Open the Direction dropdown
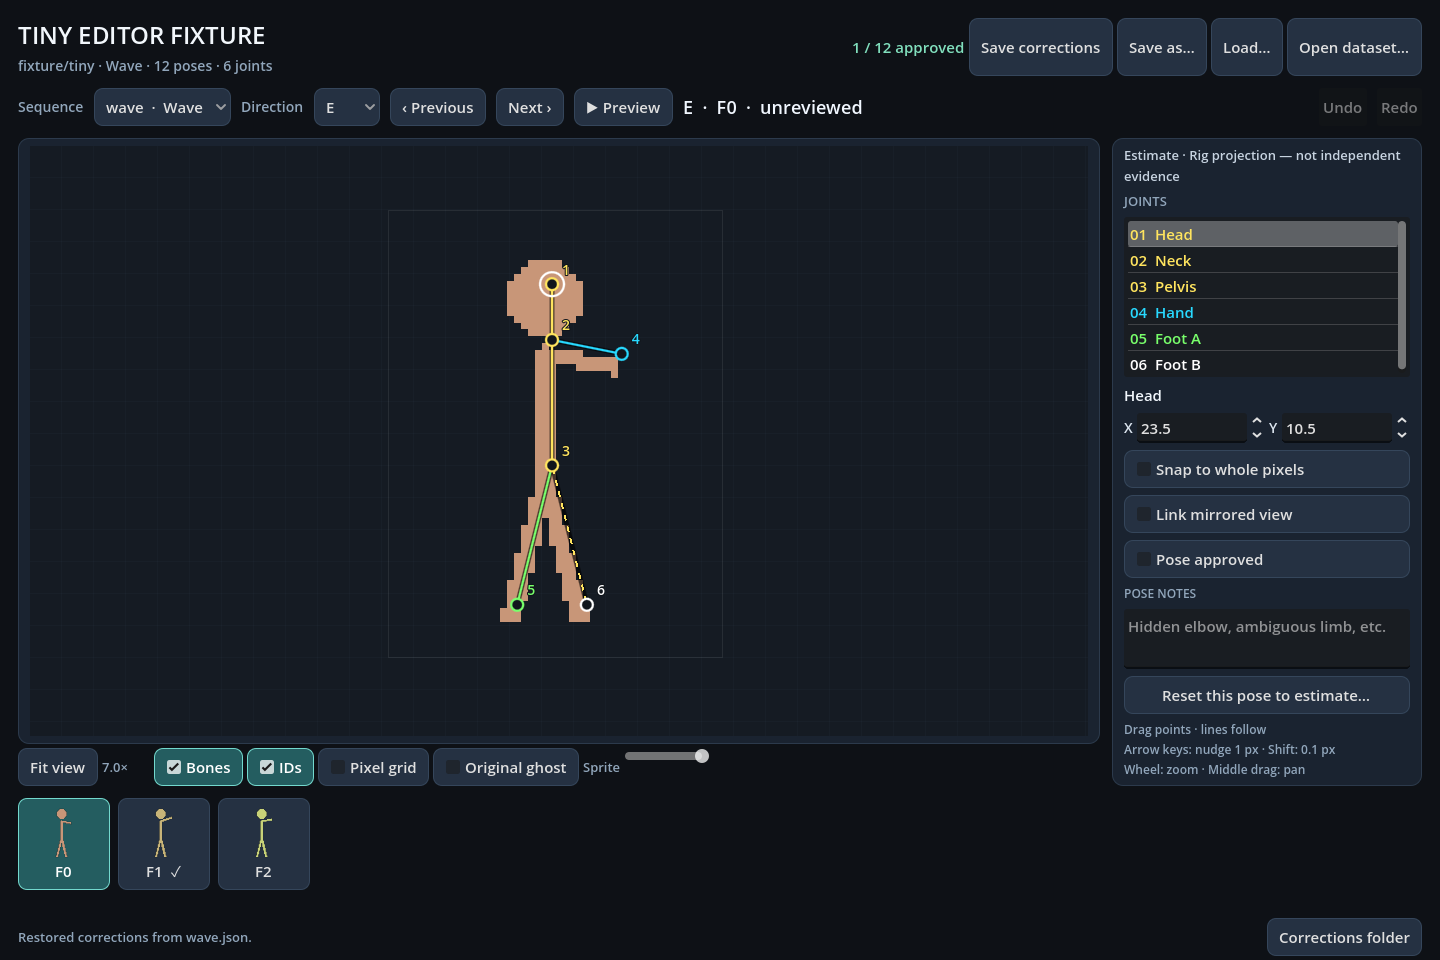This screenshot has width=1440, height=960. point(347,107)
